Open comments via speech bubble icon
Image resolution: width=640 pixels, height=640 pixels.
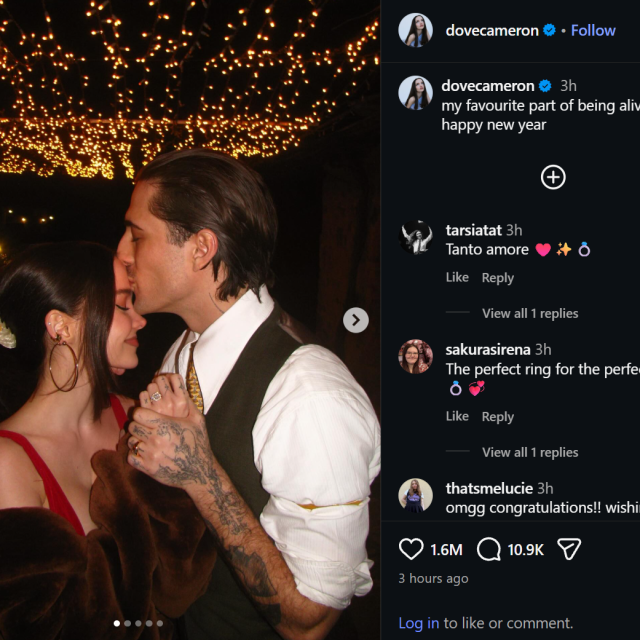(x=489, y=549)
